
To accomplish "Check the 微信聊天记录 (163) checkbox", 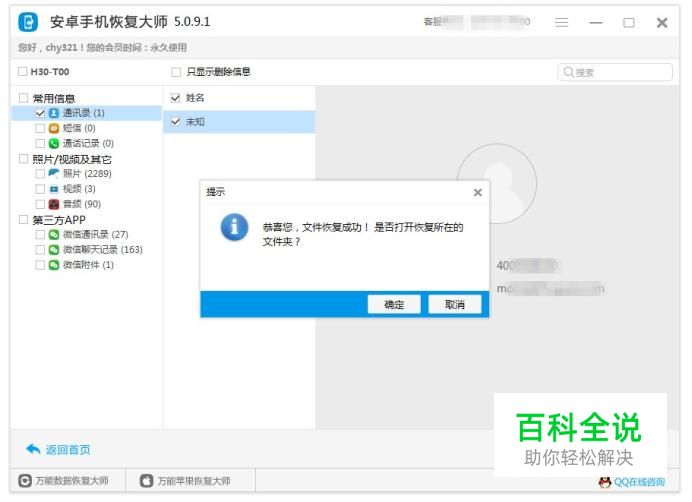I will [x=40, y=250].
